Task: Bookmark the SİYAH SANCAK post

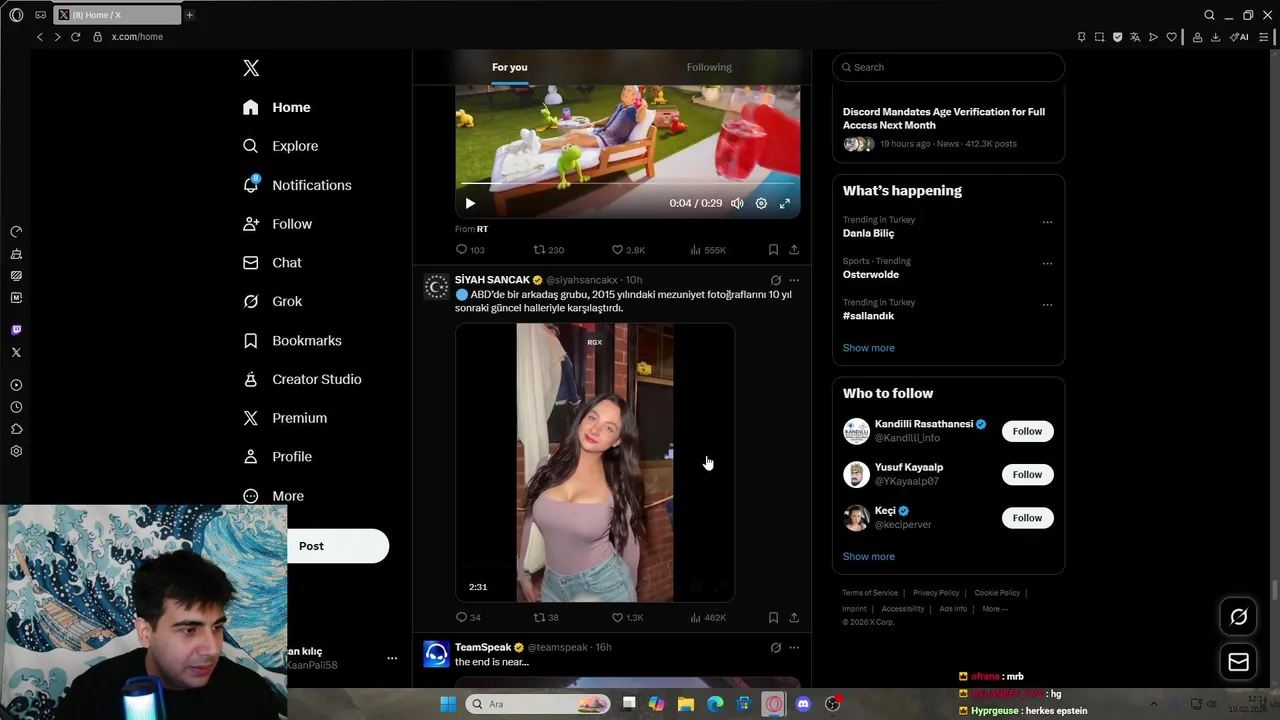Action: click(x=773, y=618)
